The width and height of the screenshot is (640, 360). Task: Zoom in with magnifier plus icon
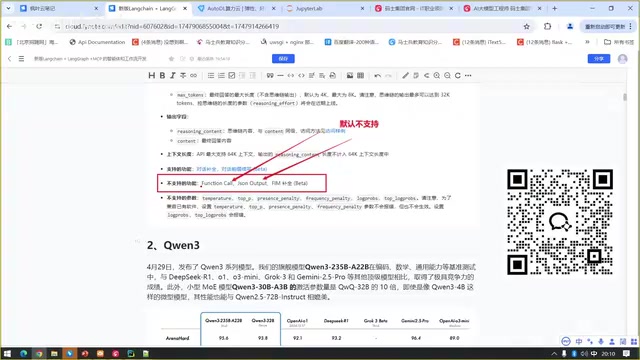click(x=437, y=76)
